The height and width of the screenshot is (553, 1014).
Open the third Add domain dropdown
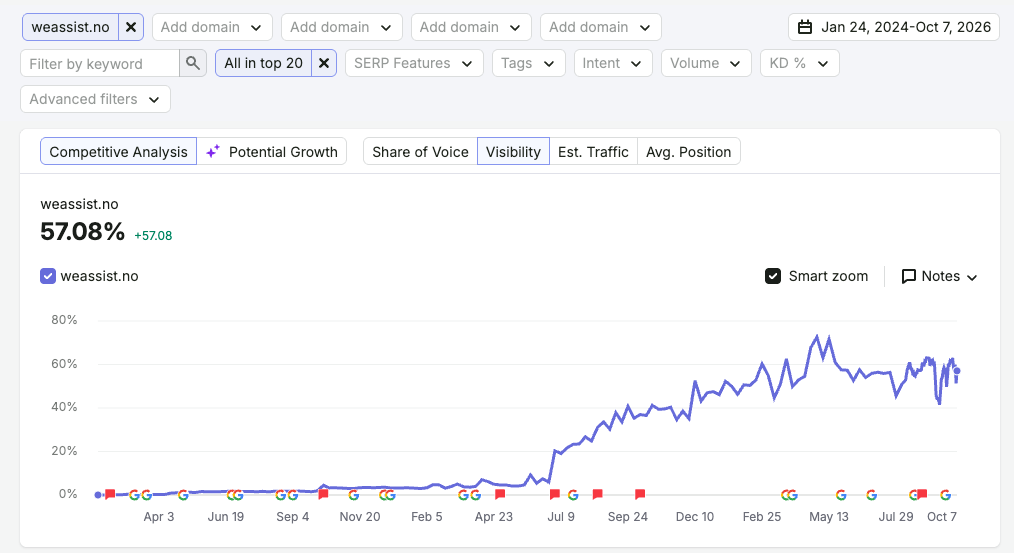pos(471,27)
